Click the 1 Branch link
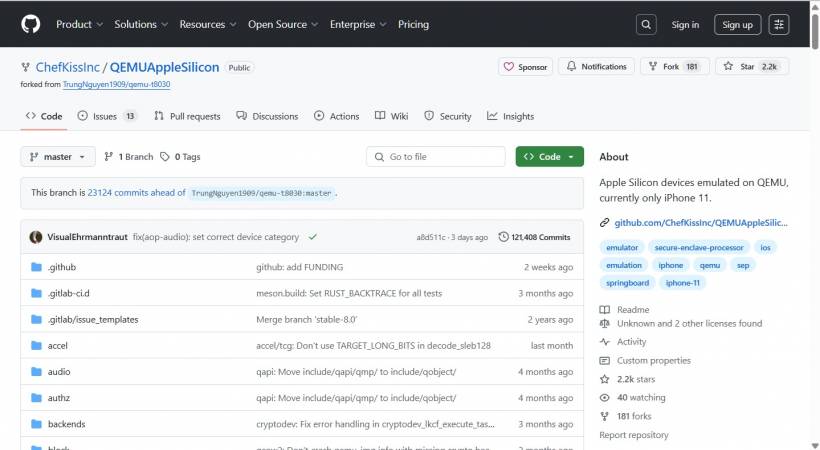 coord(129,156)
